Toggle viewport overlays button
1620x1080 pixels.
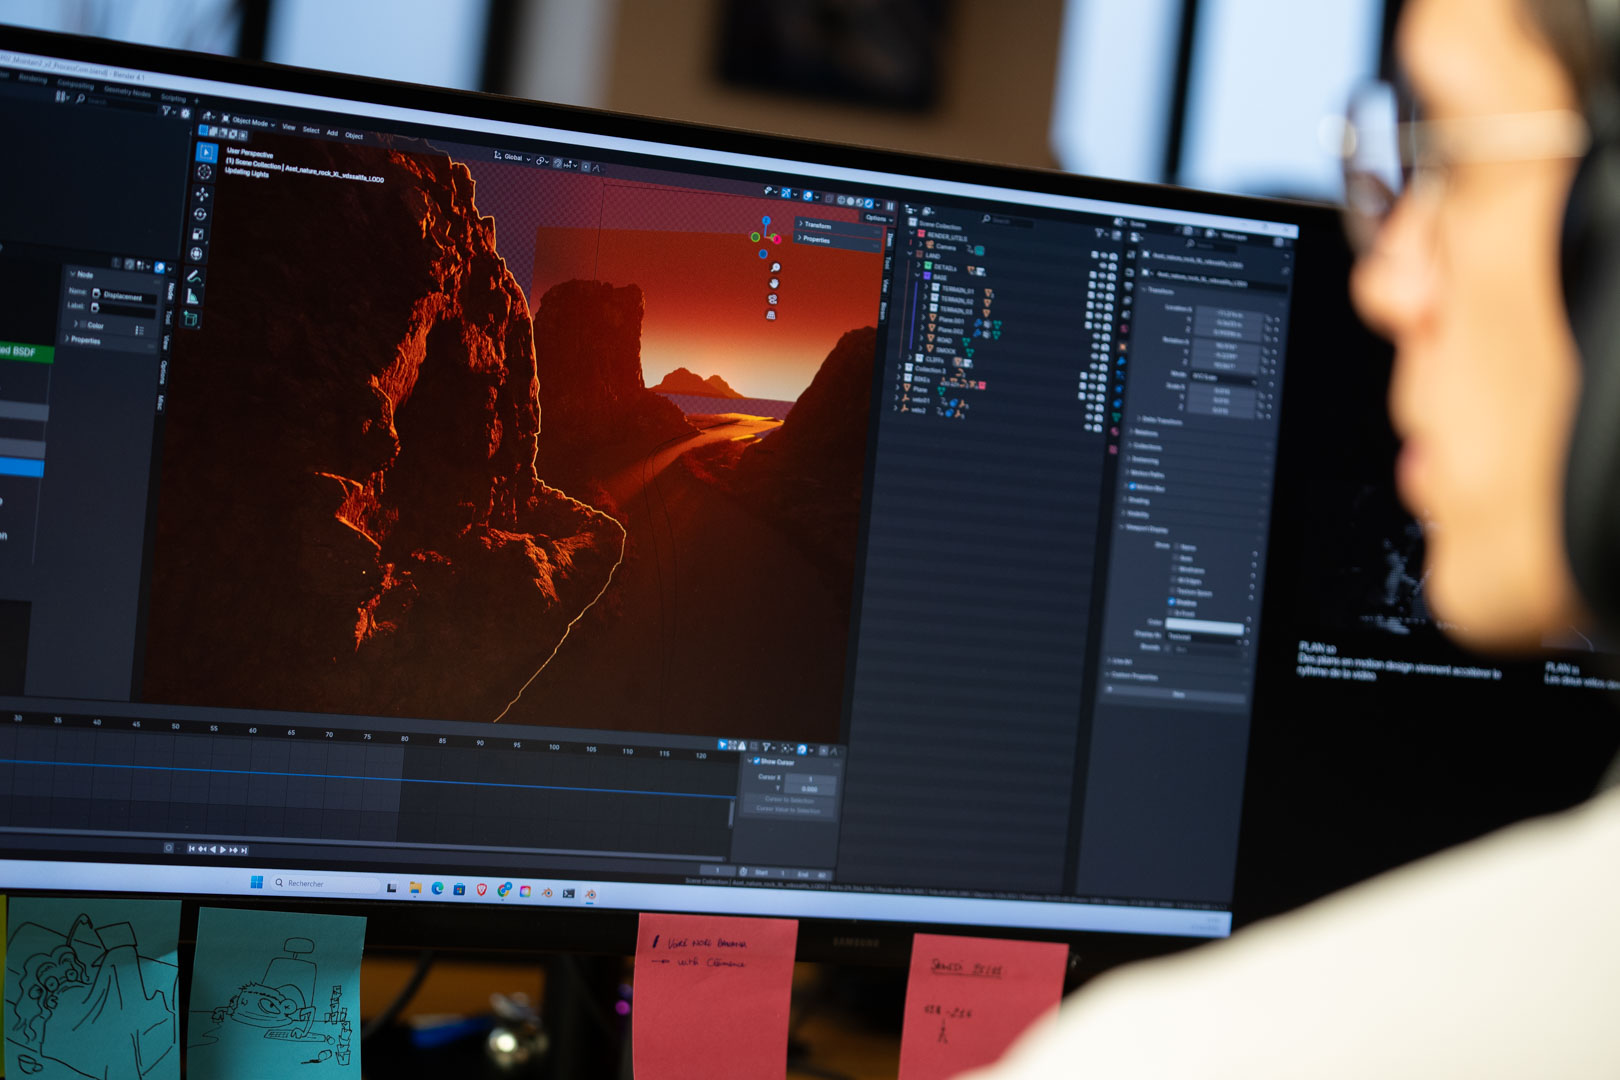click(807, 195)
